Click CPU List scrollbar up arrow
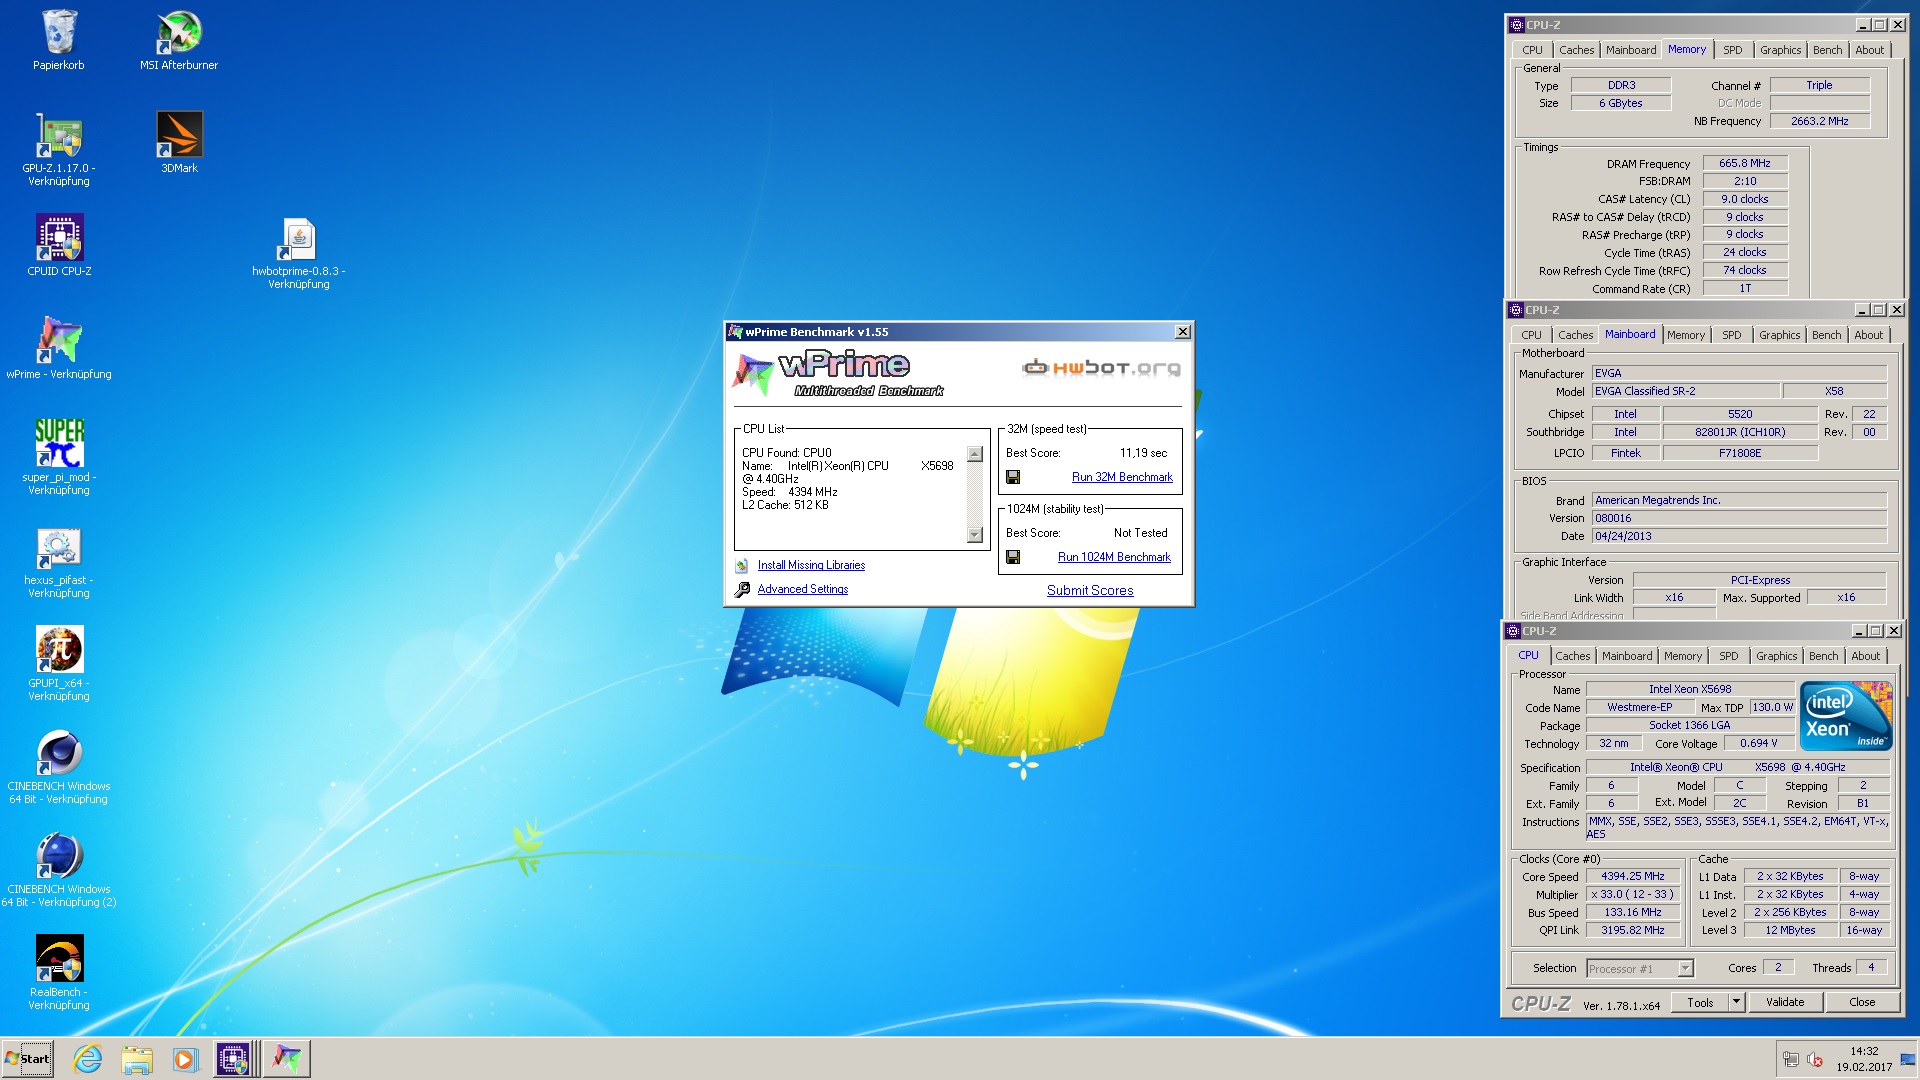 point(975,454)
